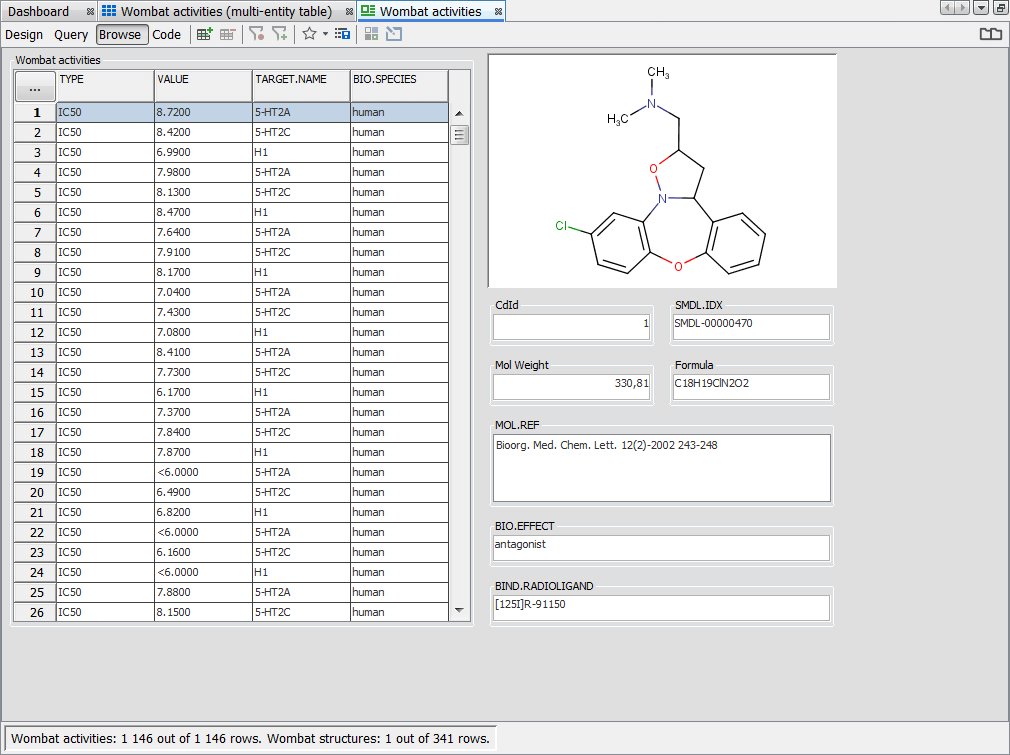
Task: Click the scroll down arrow of the table
Action: [x=460, y=610]
